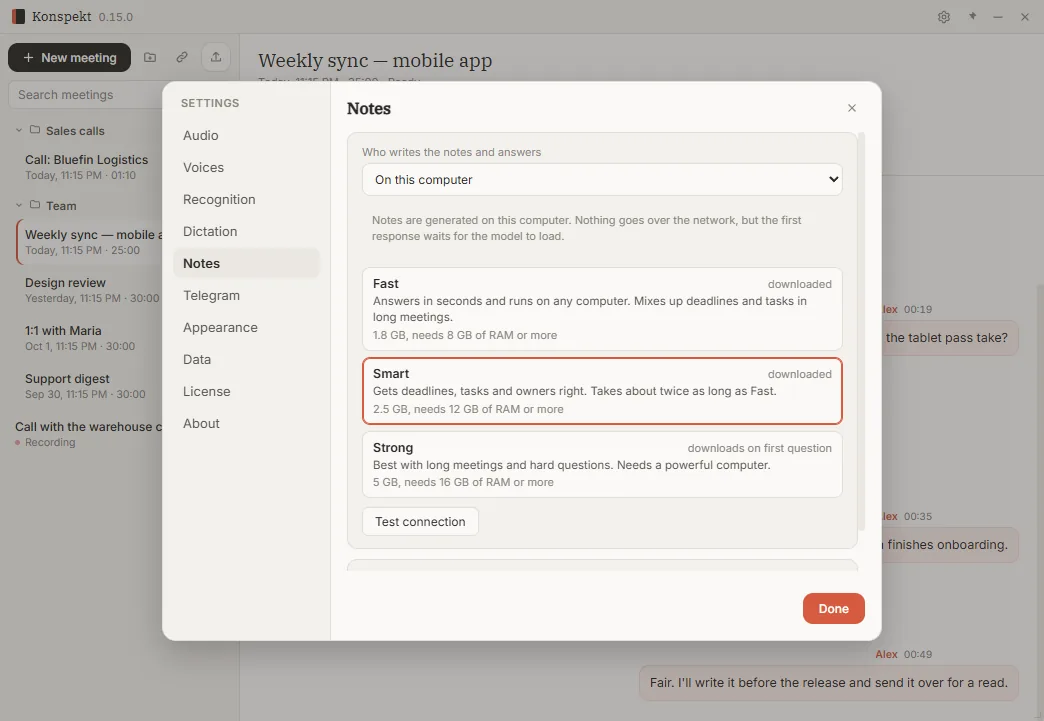Image resolution: width=1044 pixels, height=721 pixels.
Task: Open settings via the gear icon in title bar
Action: pos(943,17)
